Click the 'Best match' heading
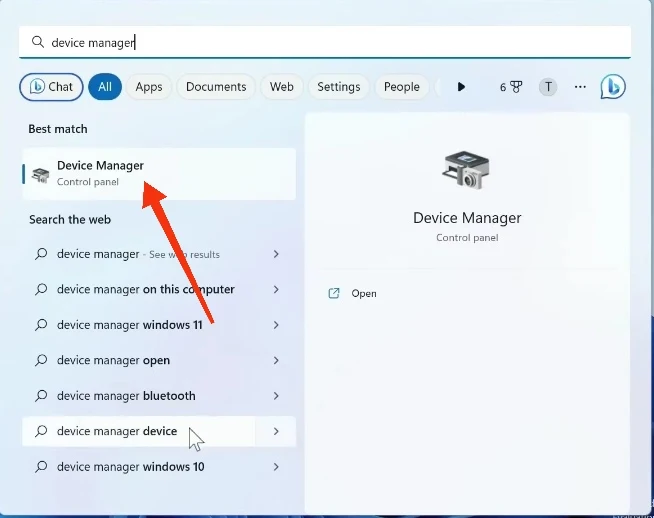654x518 pixels. [x=58, y=129]
